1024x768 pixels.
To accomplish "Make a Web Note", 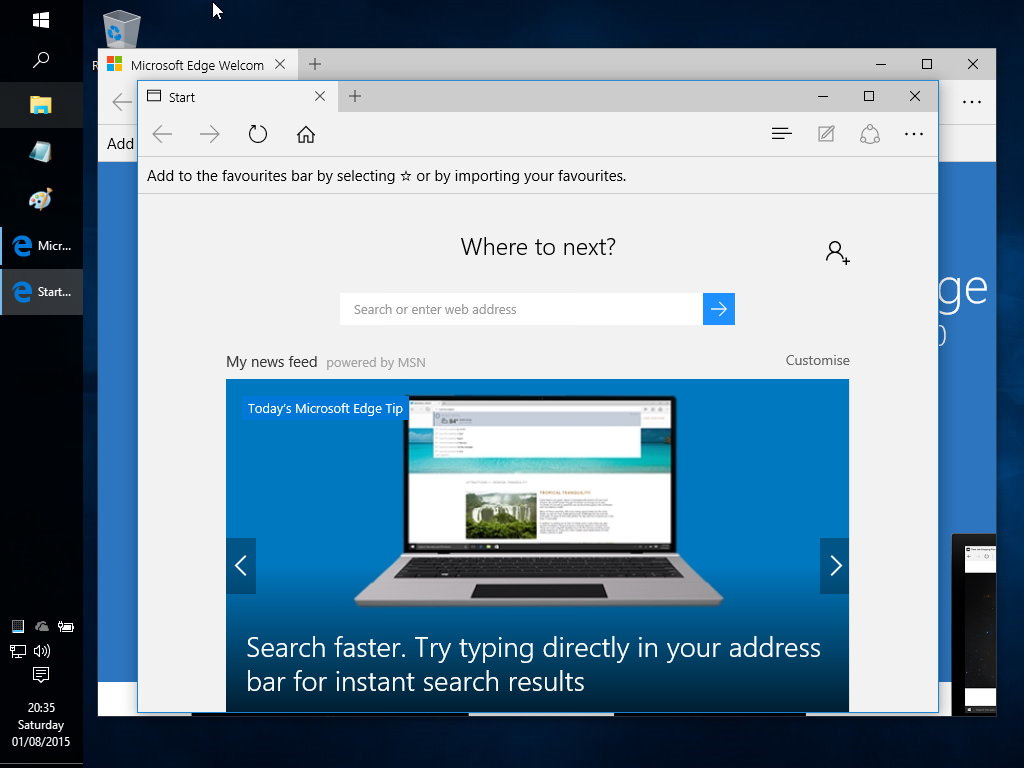I will click(x=826, y=134).
